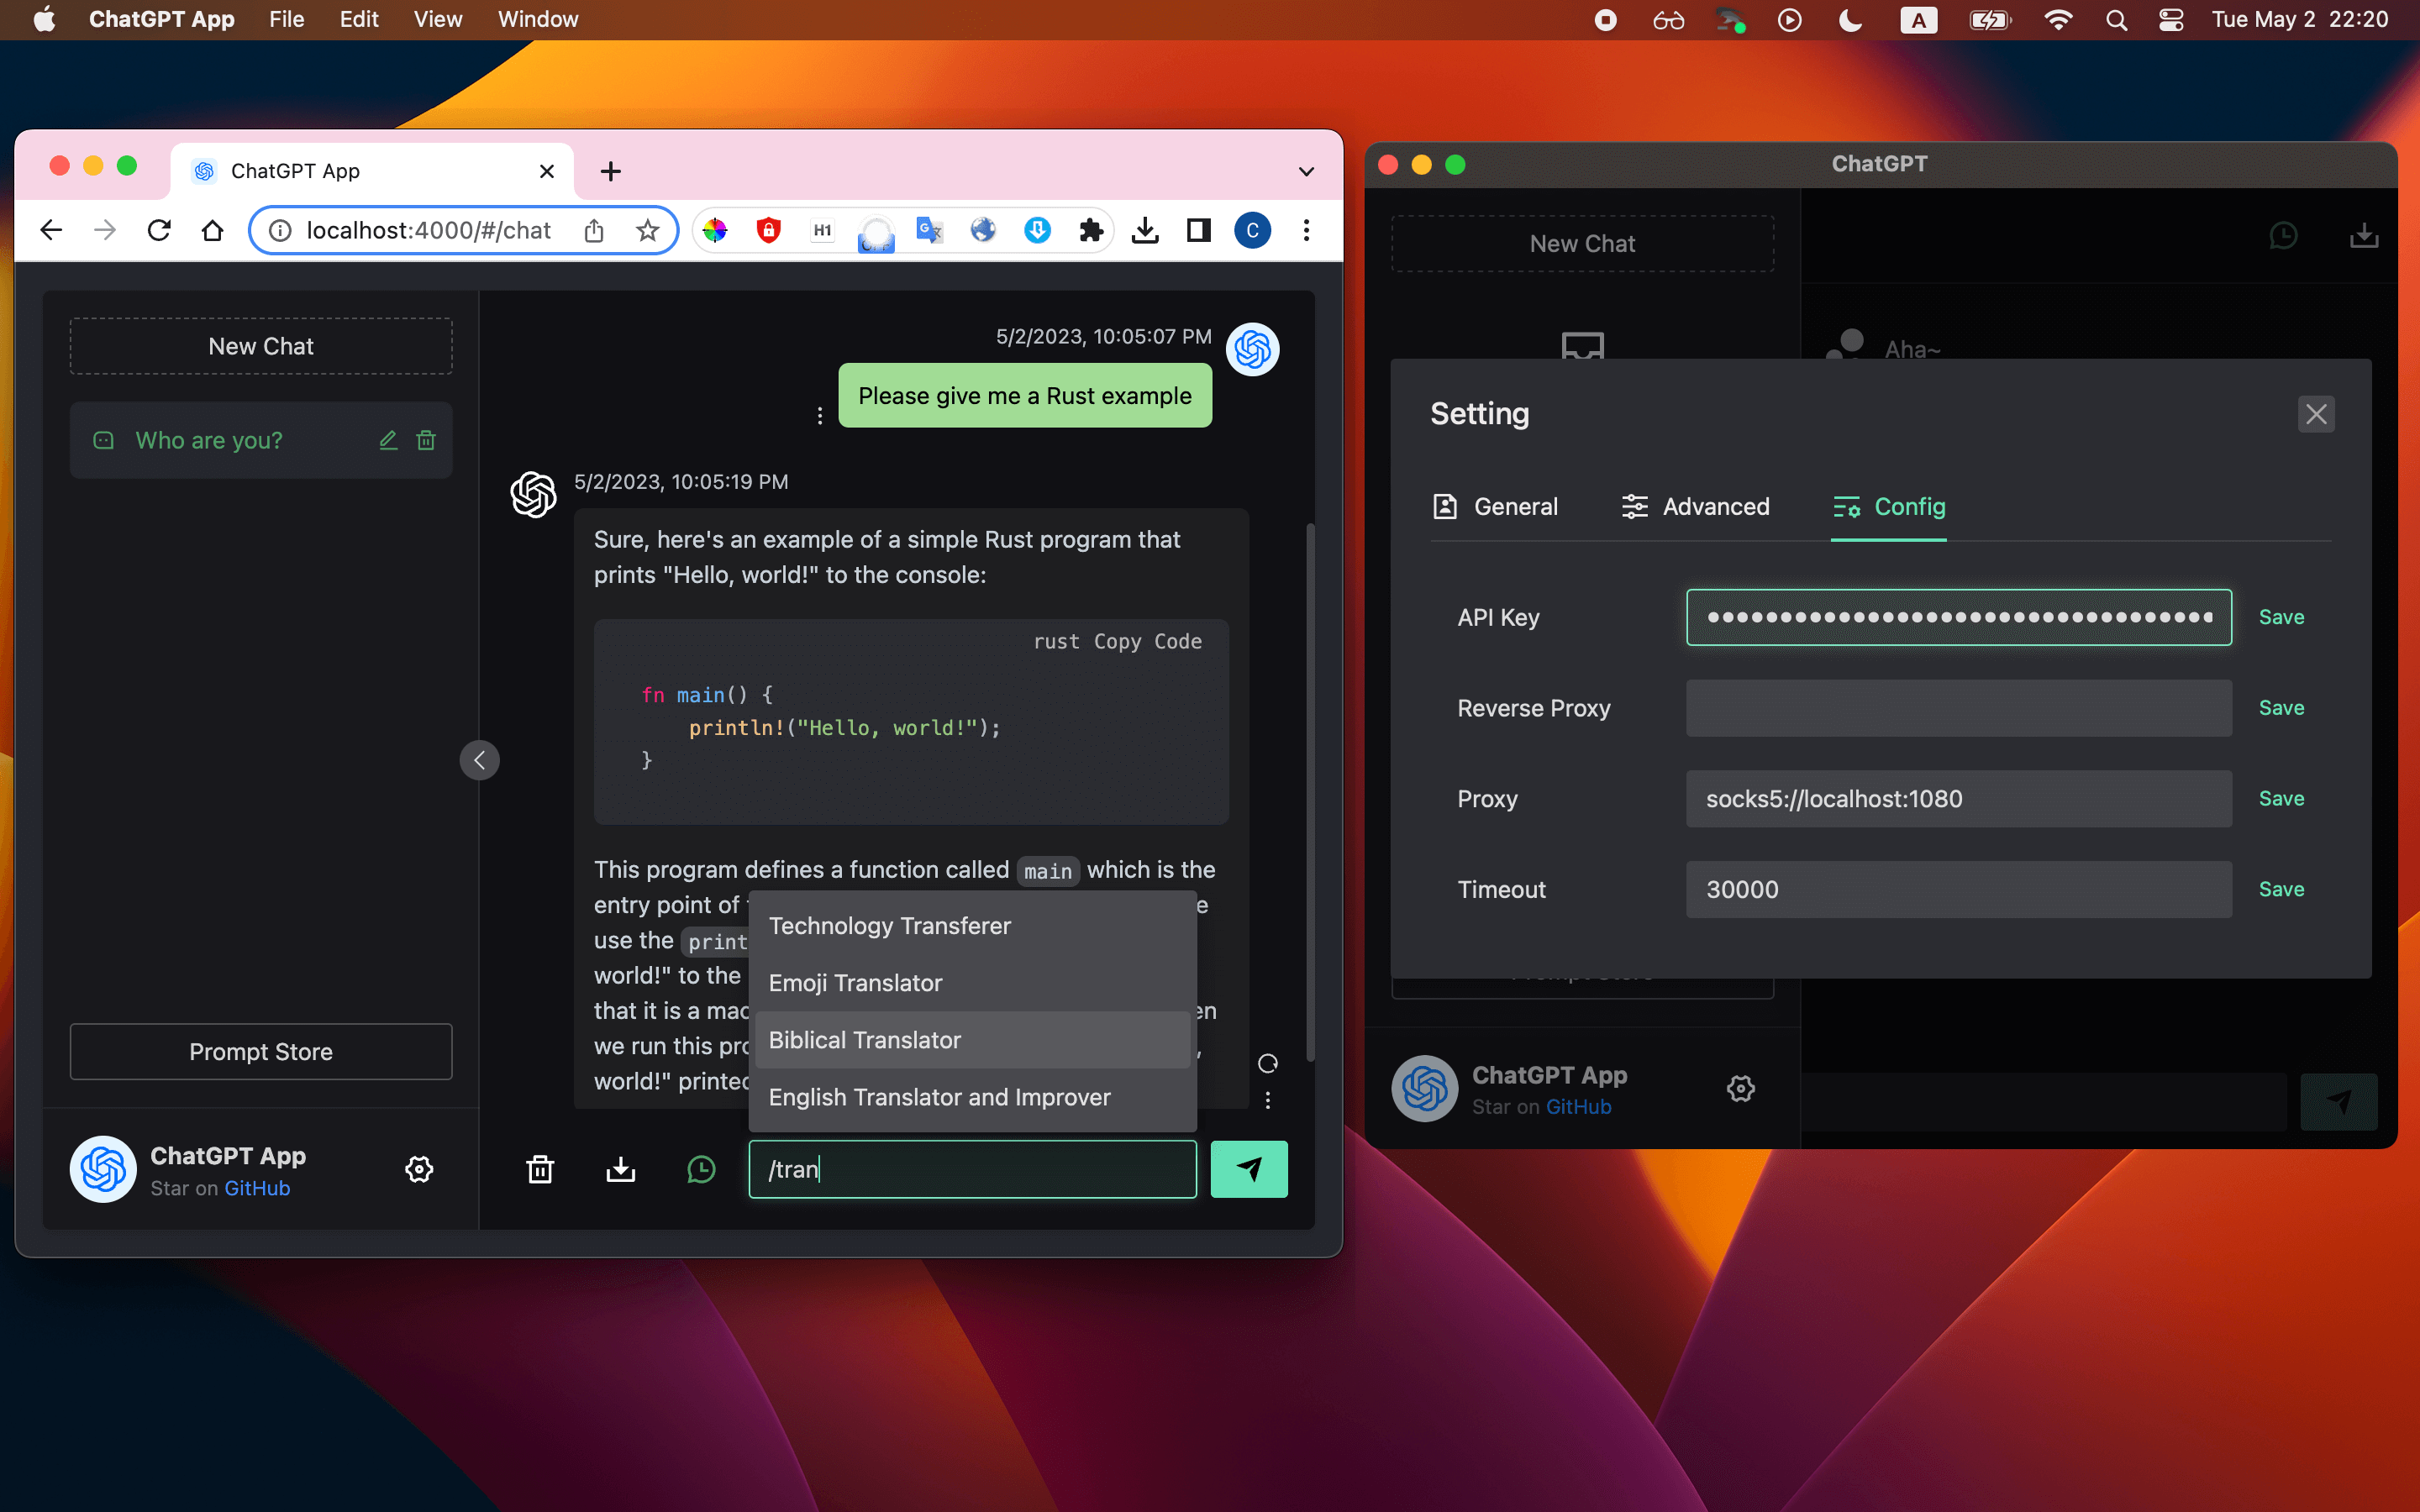
Task: Open settings gear beside ChatGPT App
Action: coord(419,1169)
